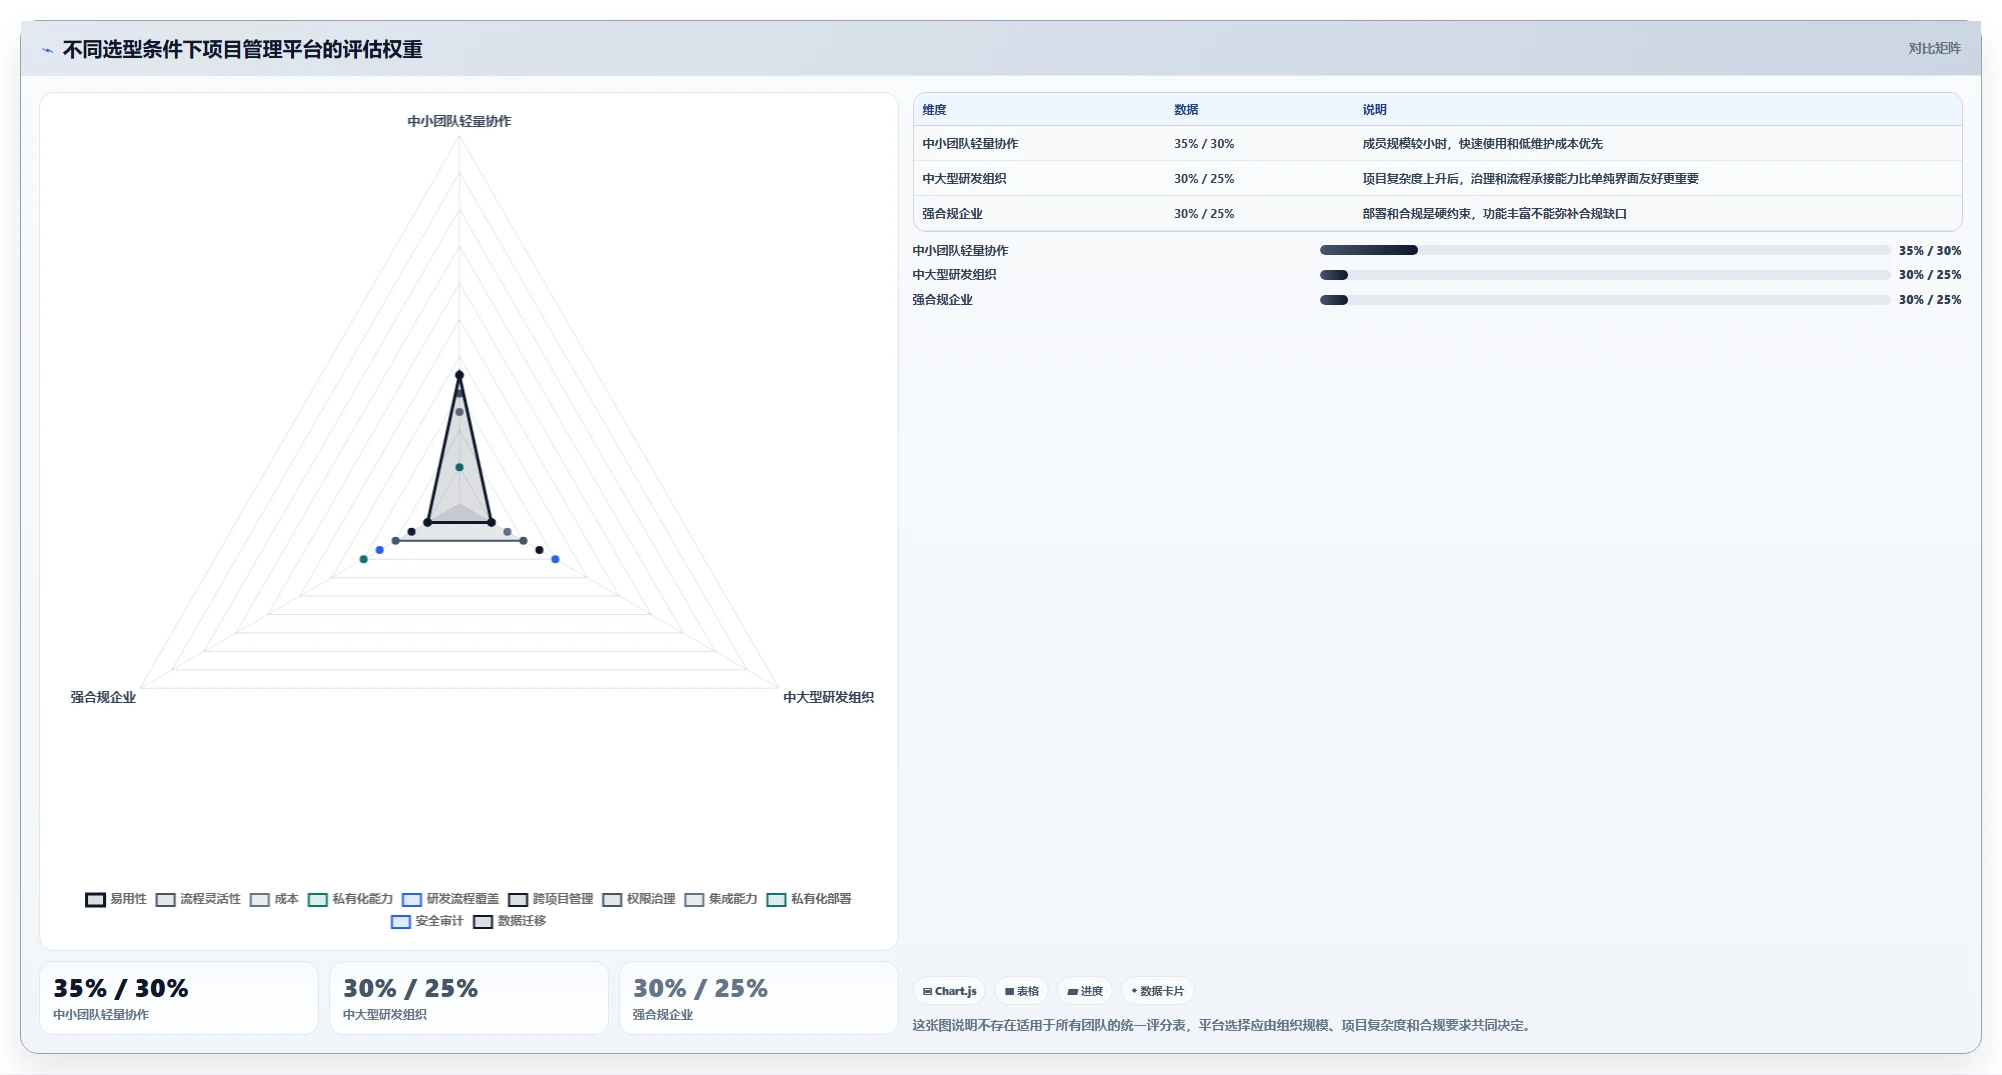
Task: Click the 强合规企业 radar axis label
Action: coord(103,697)
